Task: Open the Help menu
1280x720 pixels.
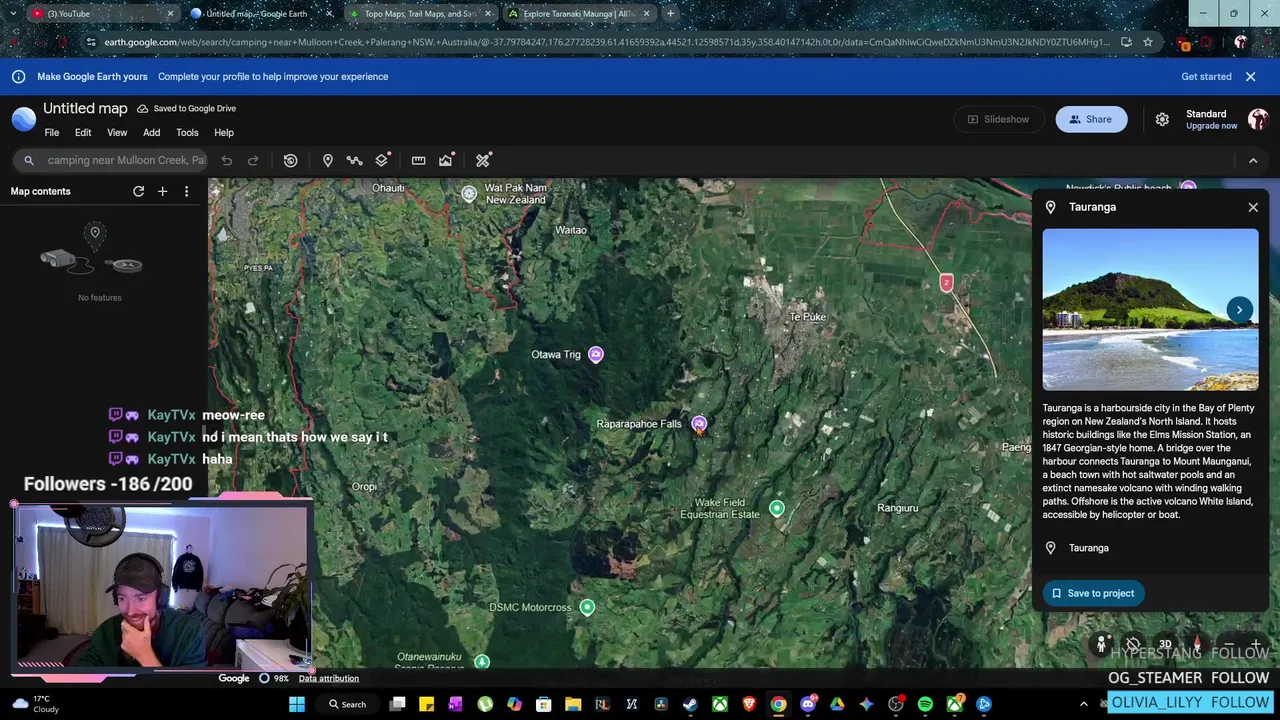Action: click(224, 133)
